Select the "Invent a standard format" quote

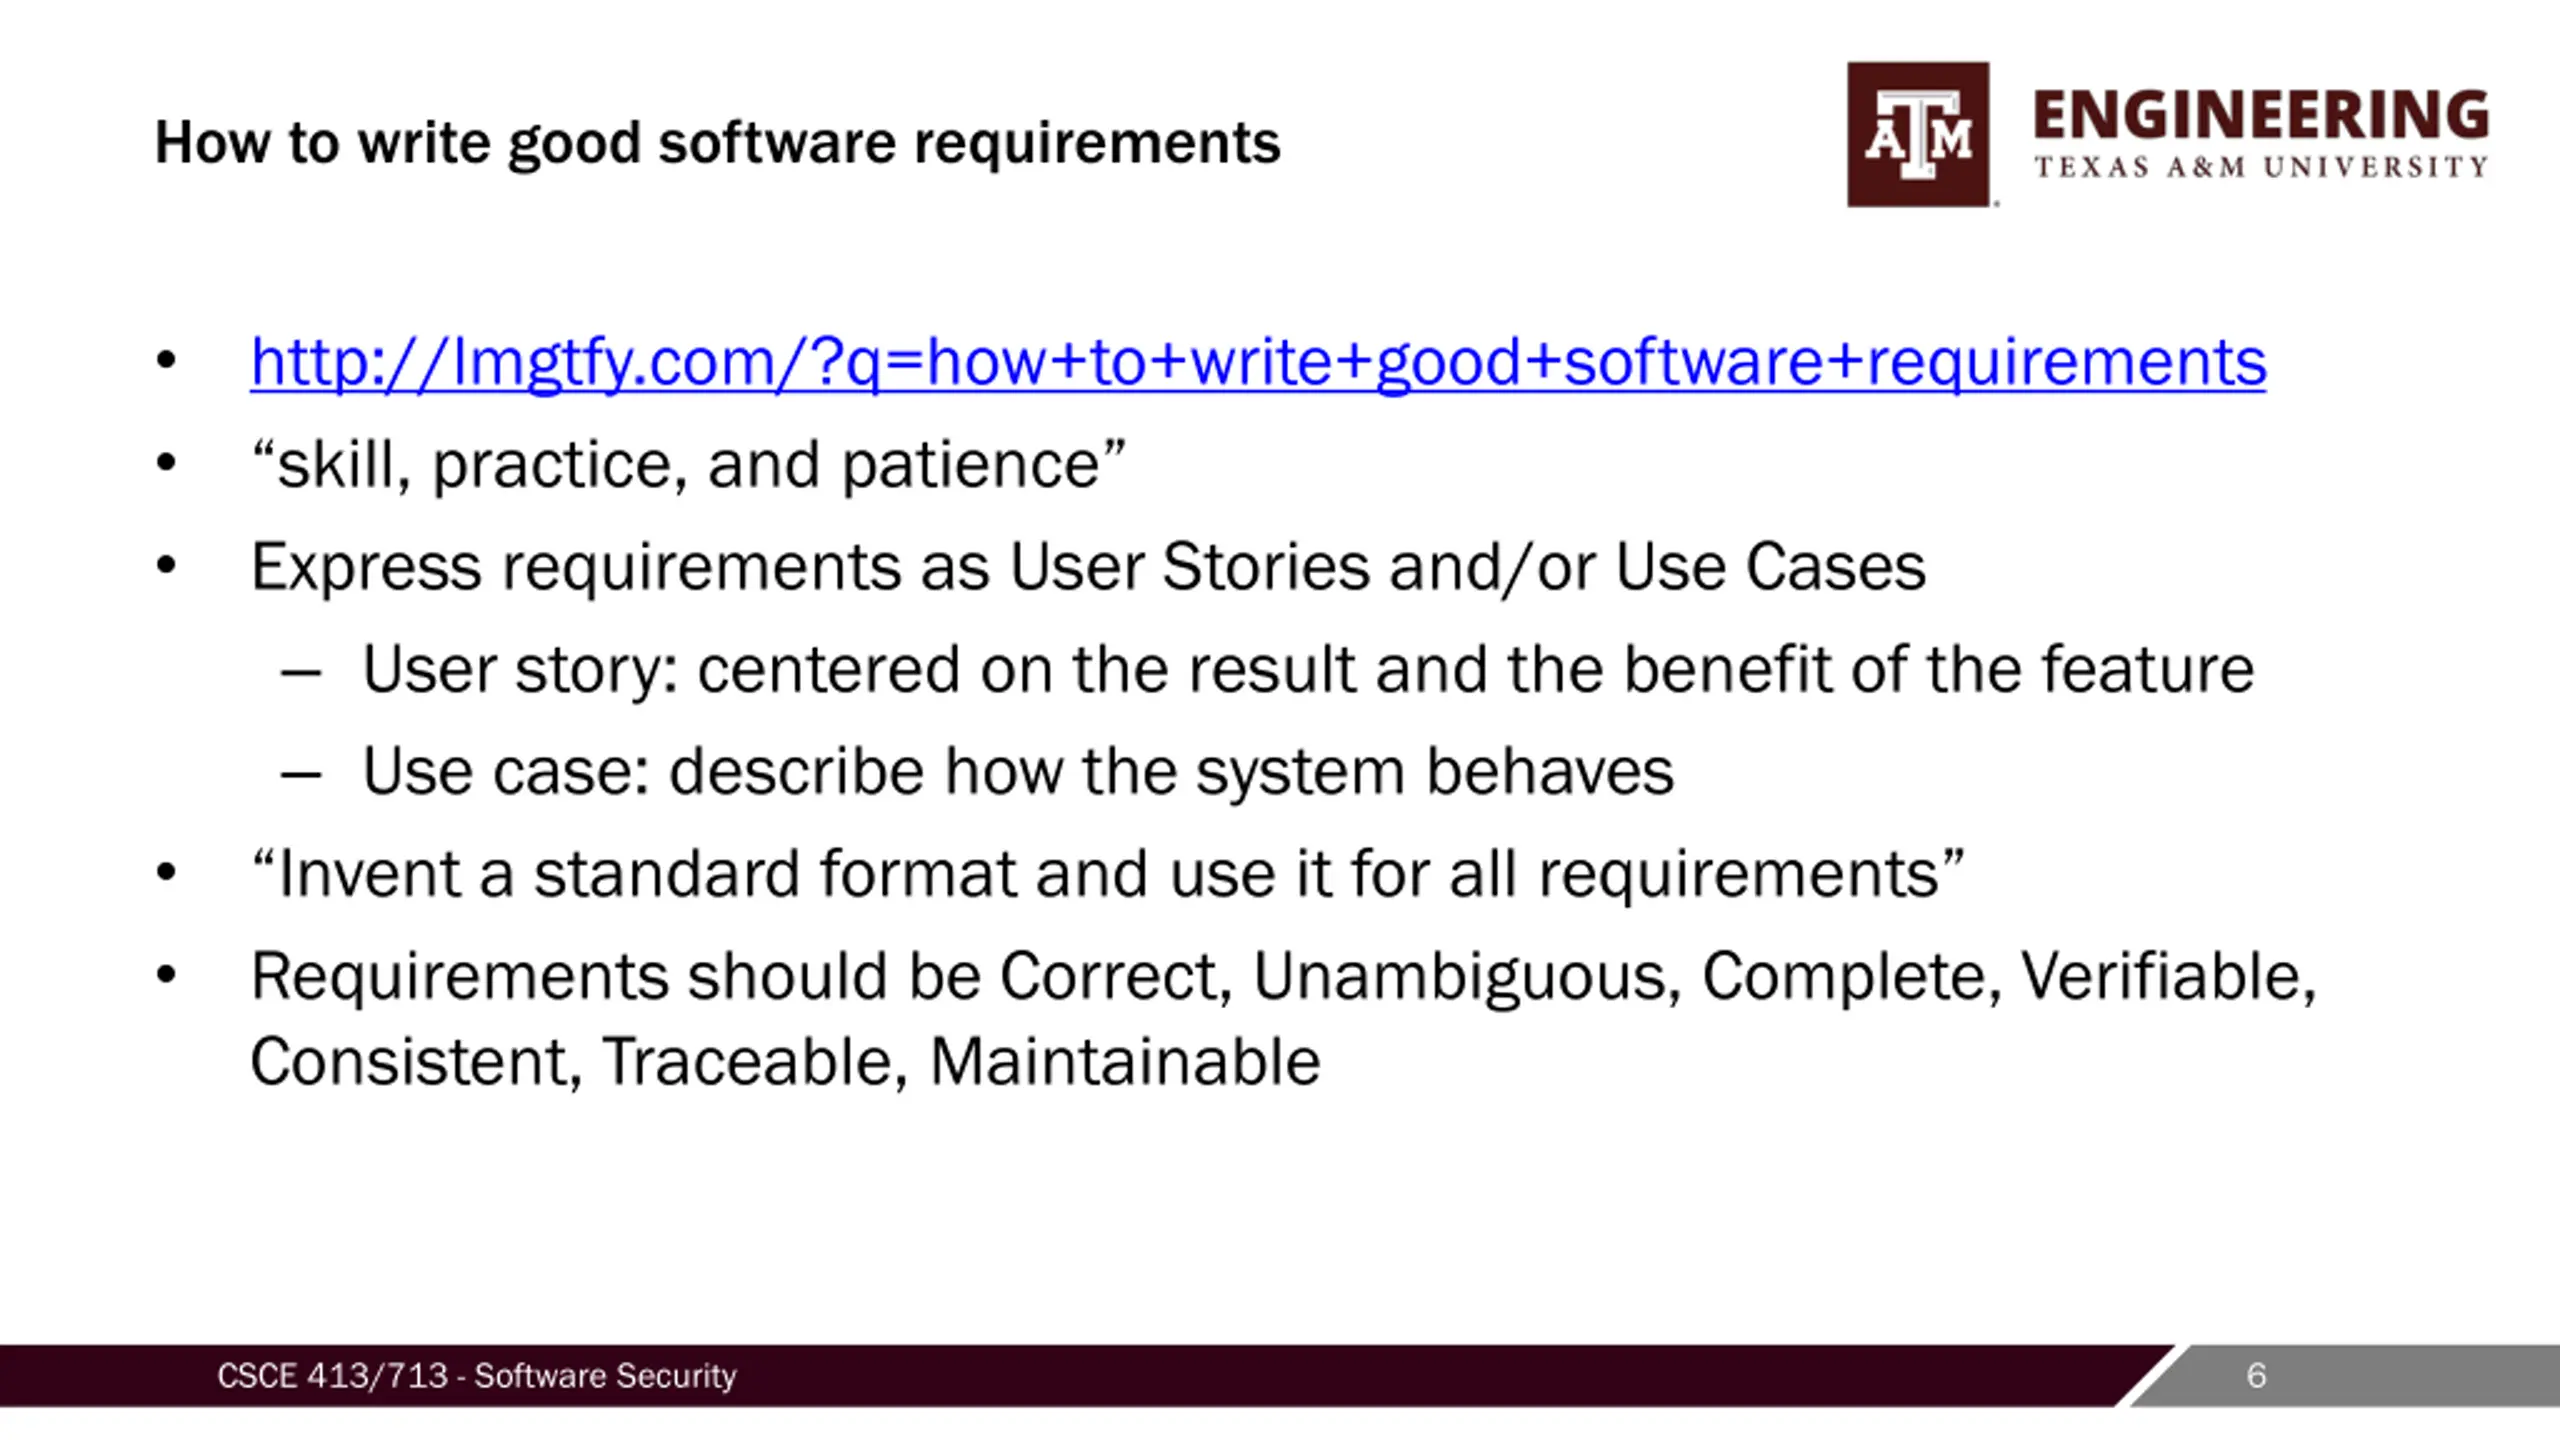1108,874
